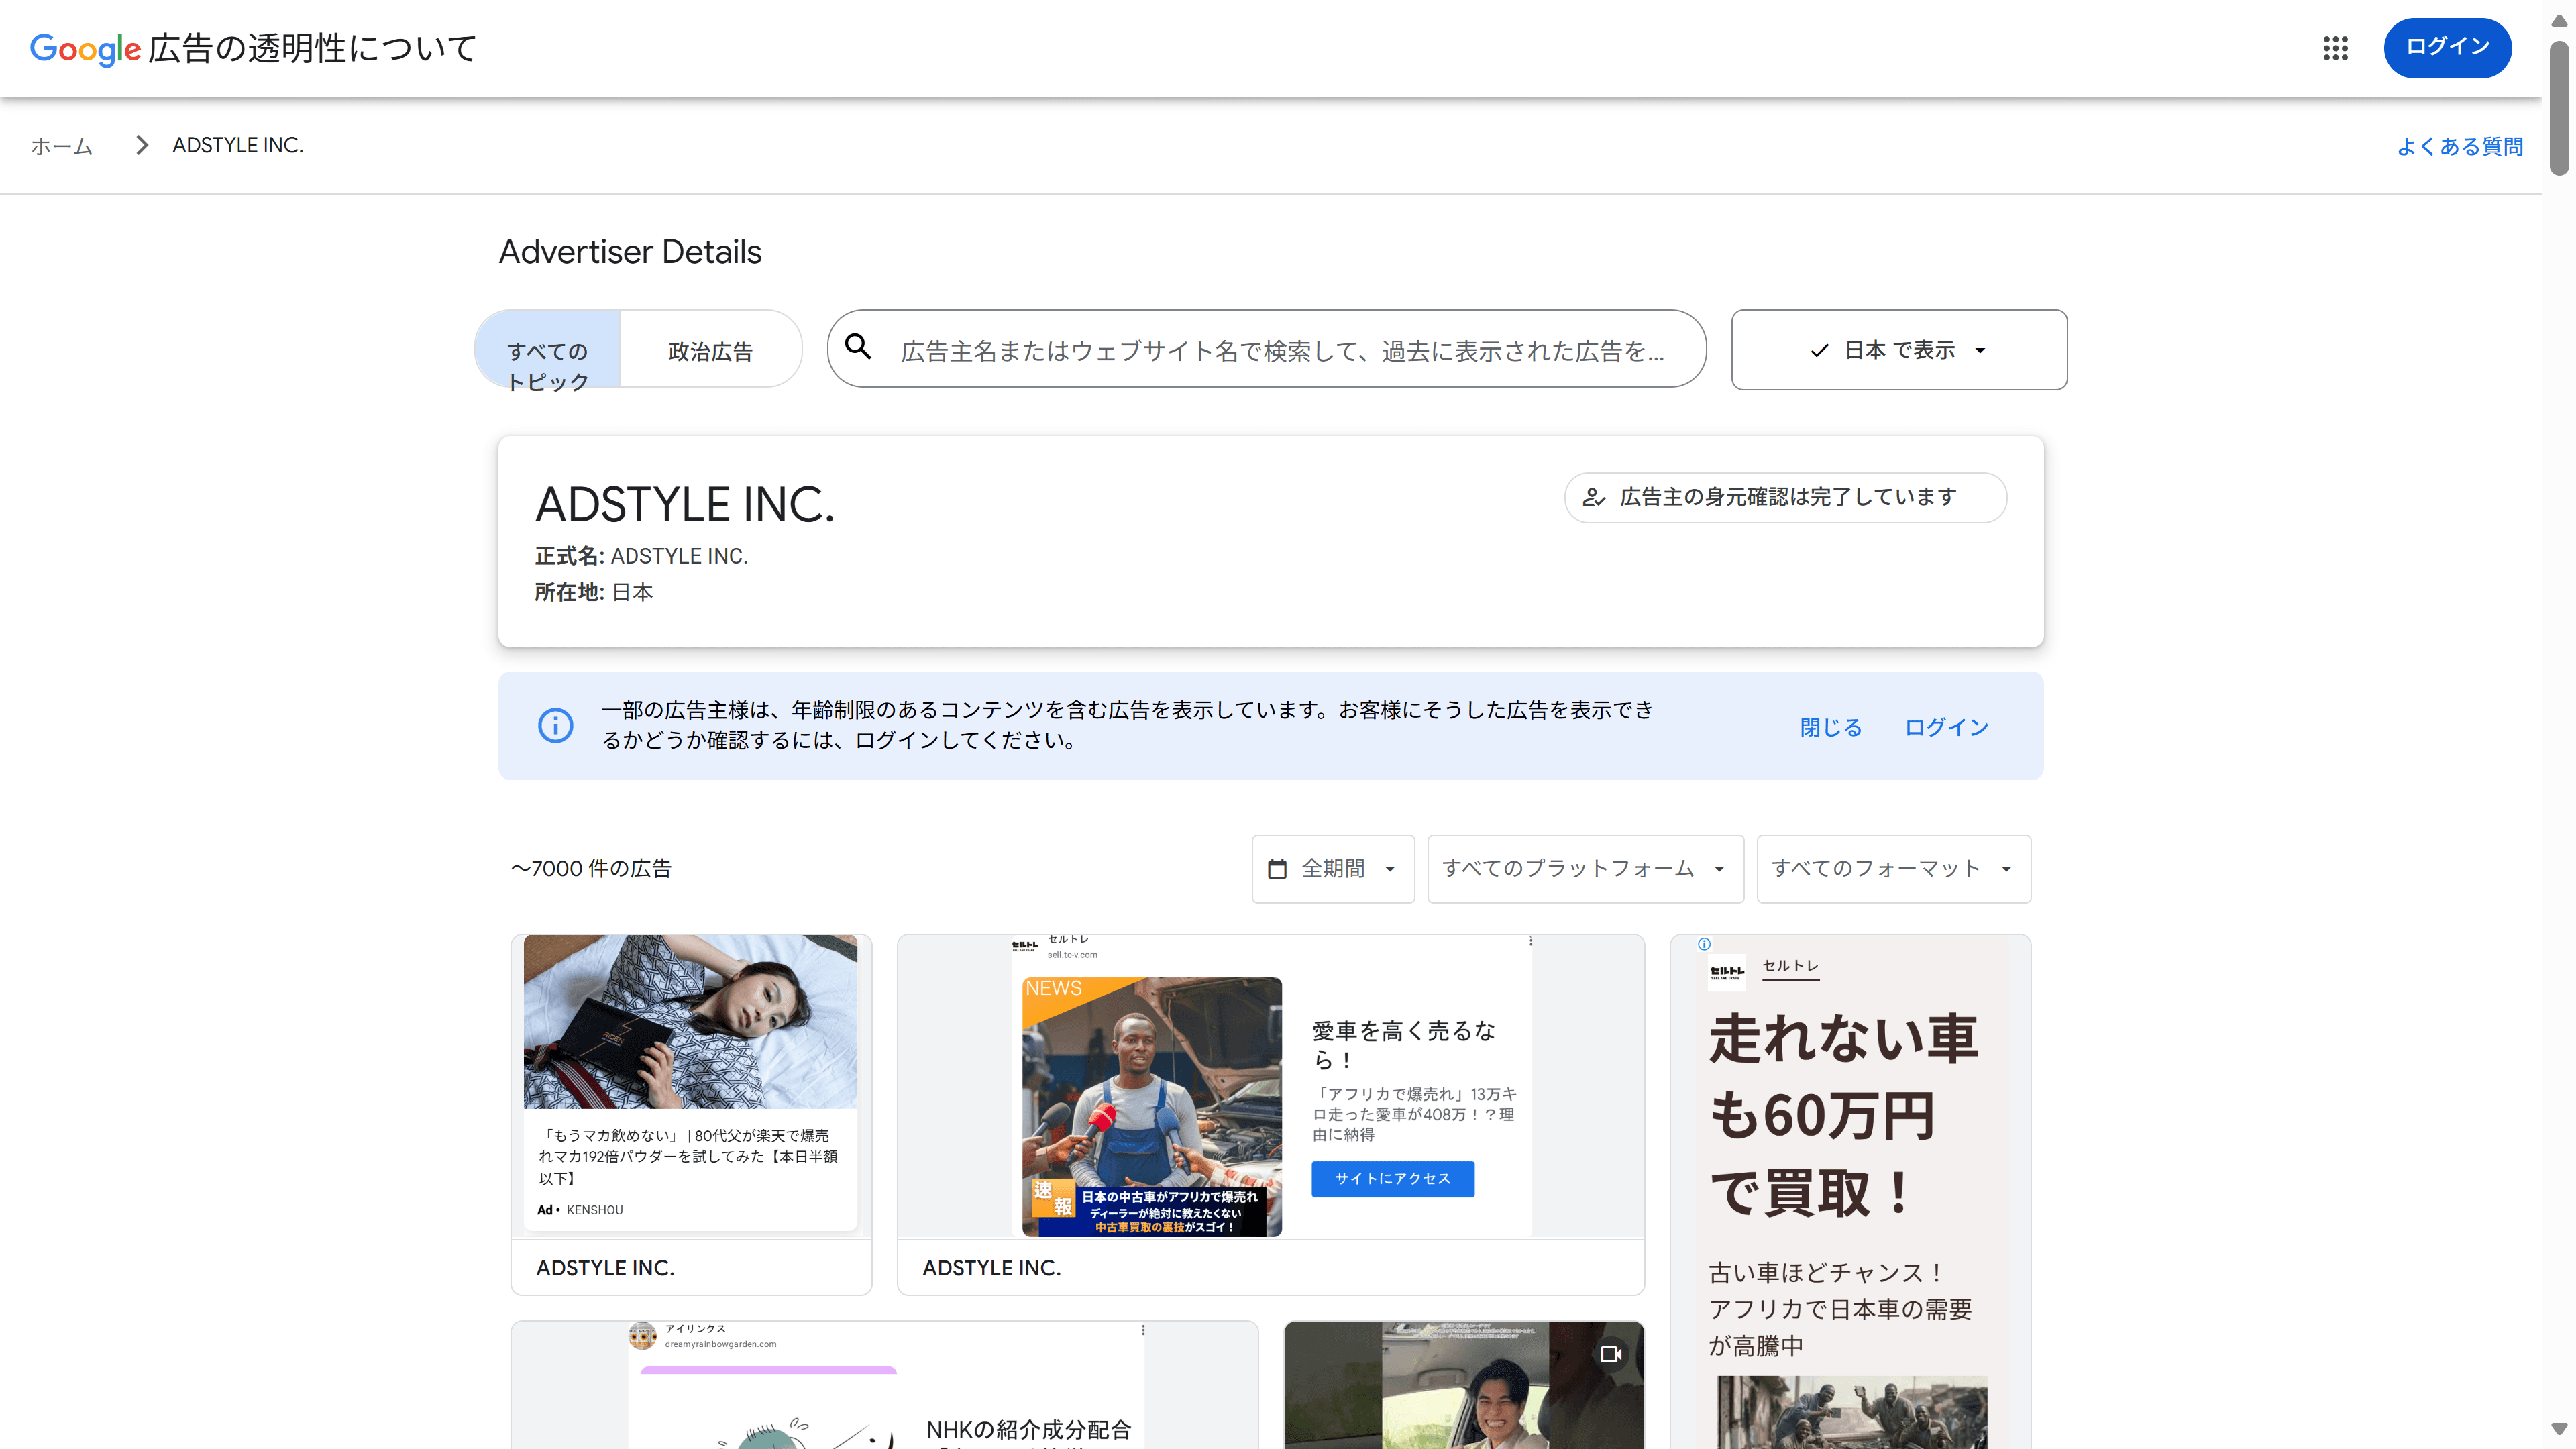
Task: Click the calendar icon in the 全期間 filter
Action: (1277, 868)
